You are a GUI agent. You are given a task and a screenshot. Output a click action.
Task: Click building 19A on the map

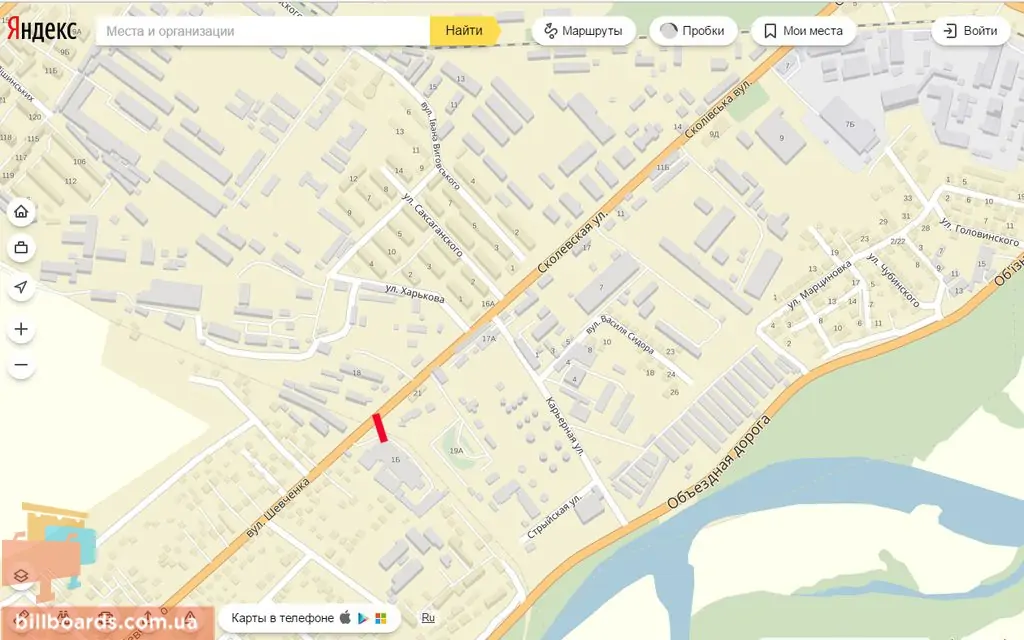[x=456, y=451]
